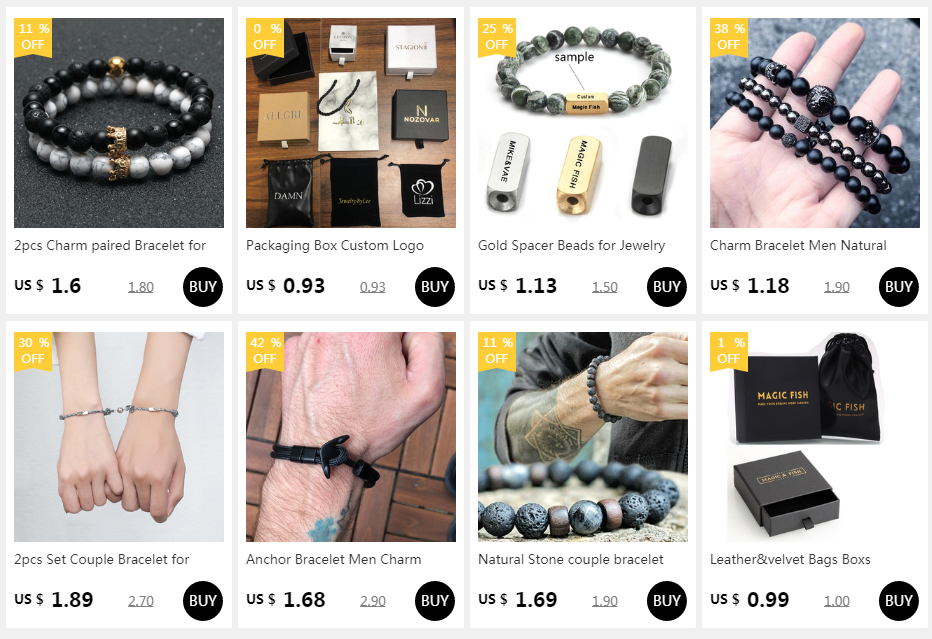This screenshot has width=932, height=639.
Task: Click the 38% OFF badge on charm bracelet
Action: click(728, 37)
